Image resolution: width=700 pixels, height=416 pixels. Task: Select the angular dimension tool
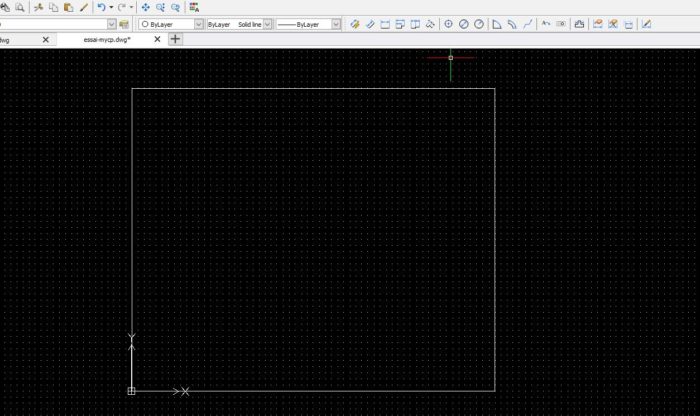pos(496,24)
